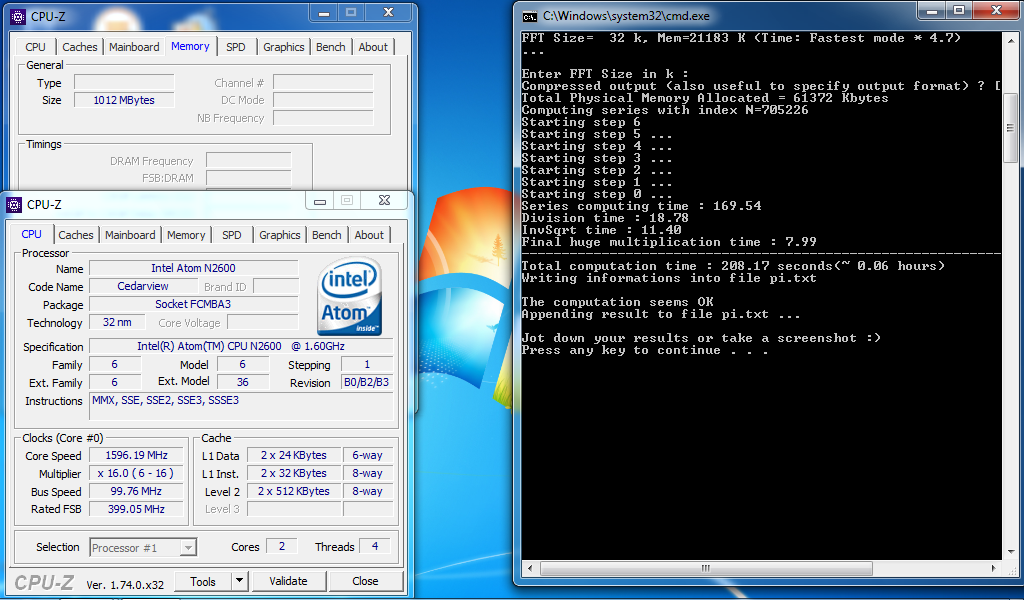Open the Bench tab in front CPU-Z window
The height and width of the screenshot is (600, 1024).
(327, 235)
